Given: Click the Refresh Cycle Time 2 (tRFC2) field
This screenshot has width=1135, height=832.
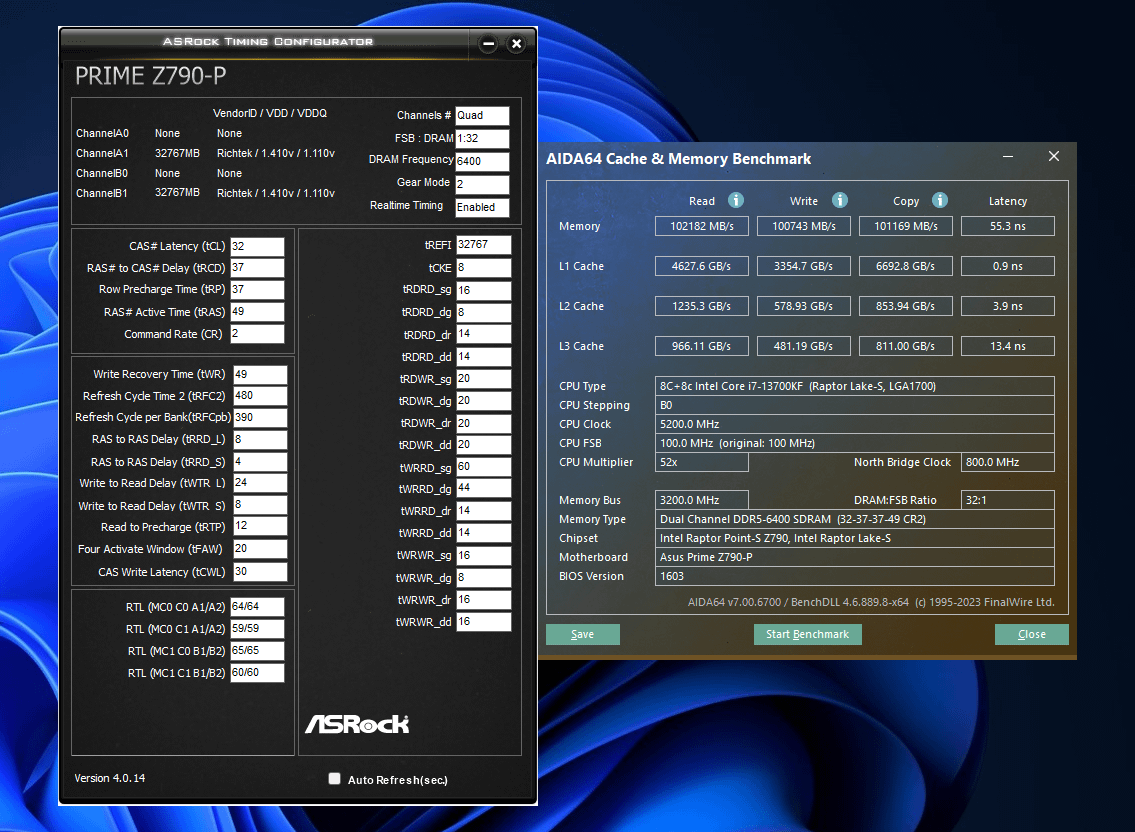Looking at the screenshot, I should pos(260,396).
